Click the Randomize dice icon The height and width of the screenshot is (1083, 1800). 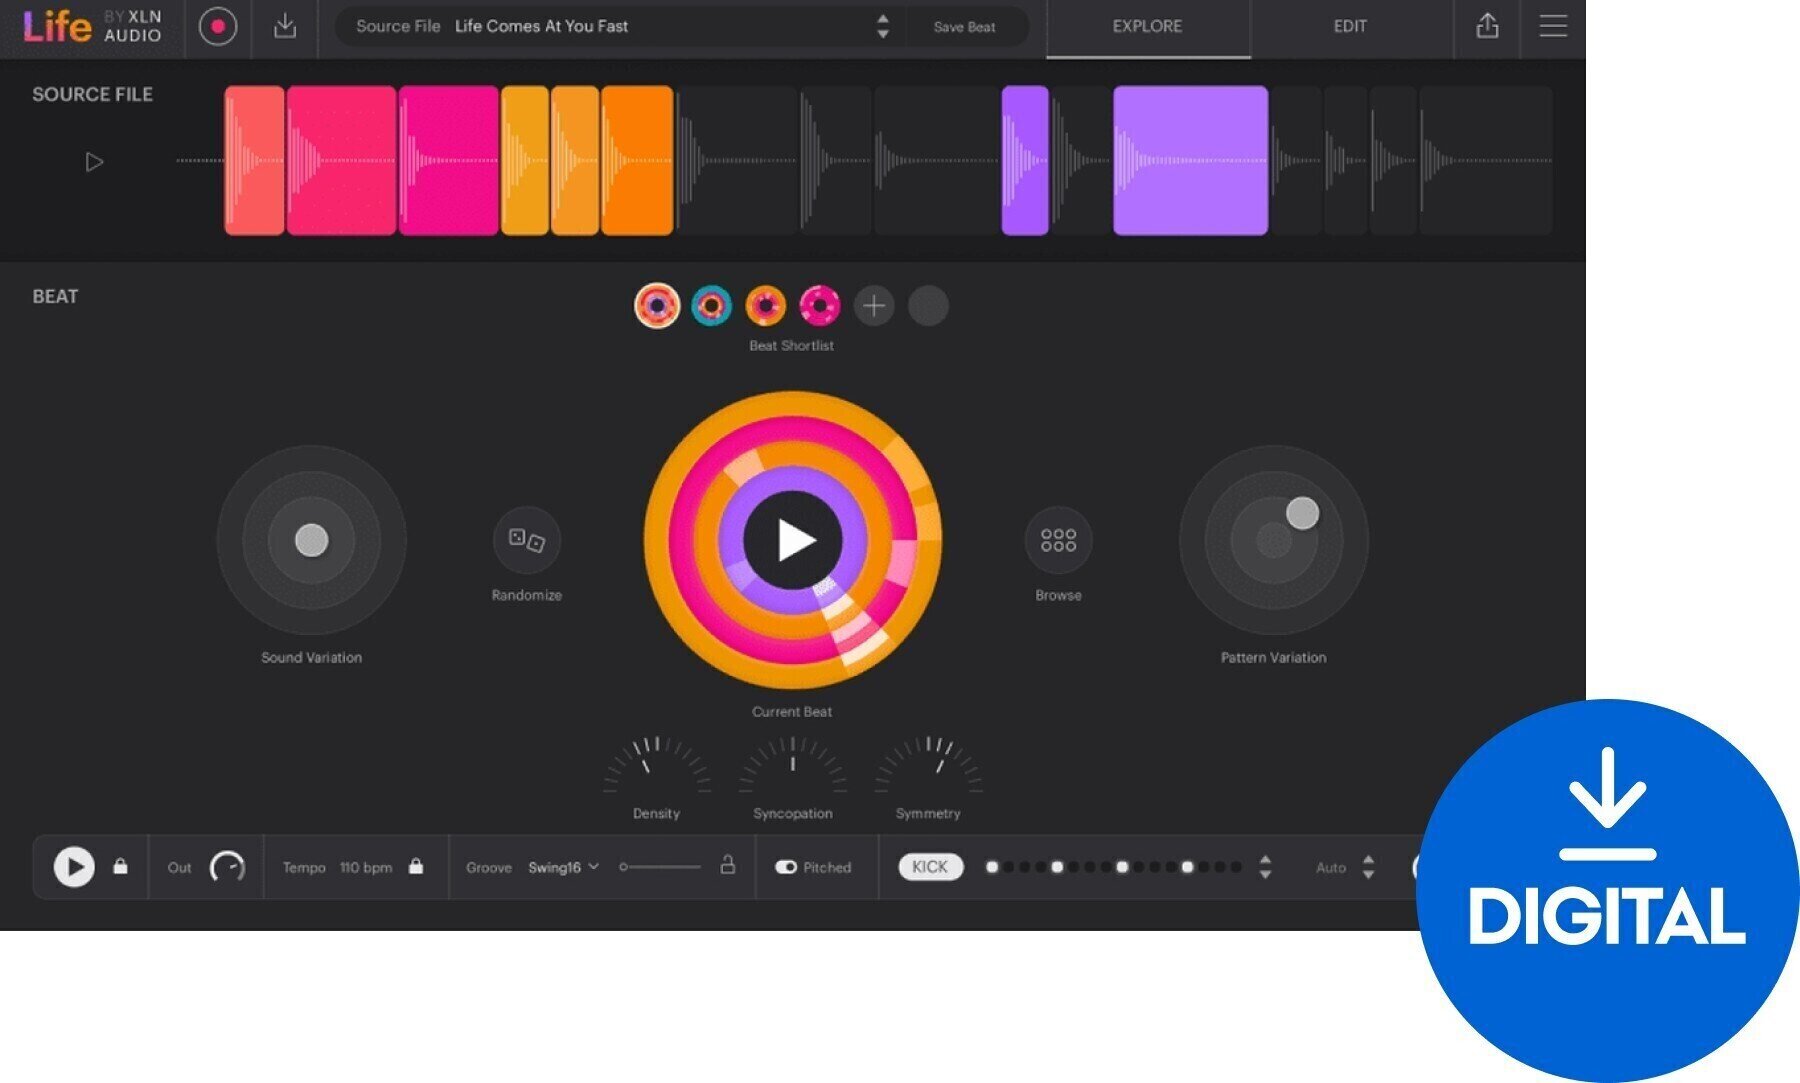point(527,540)
